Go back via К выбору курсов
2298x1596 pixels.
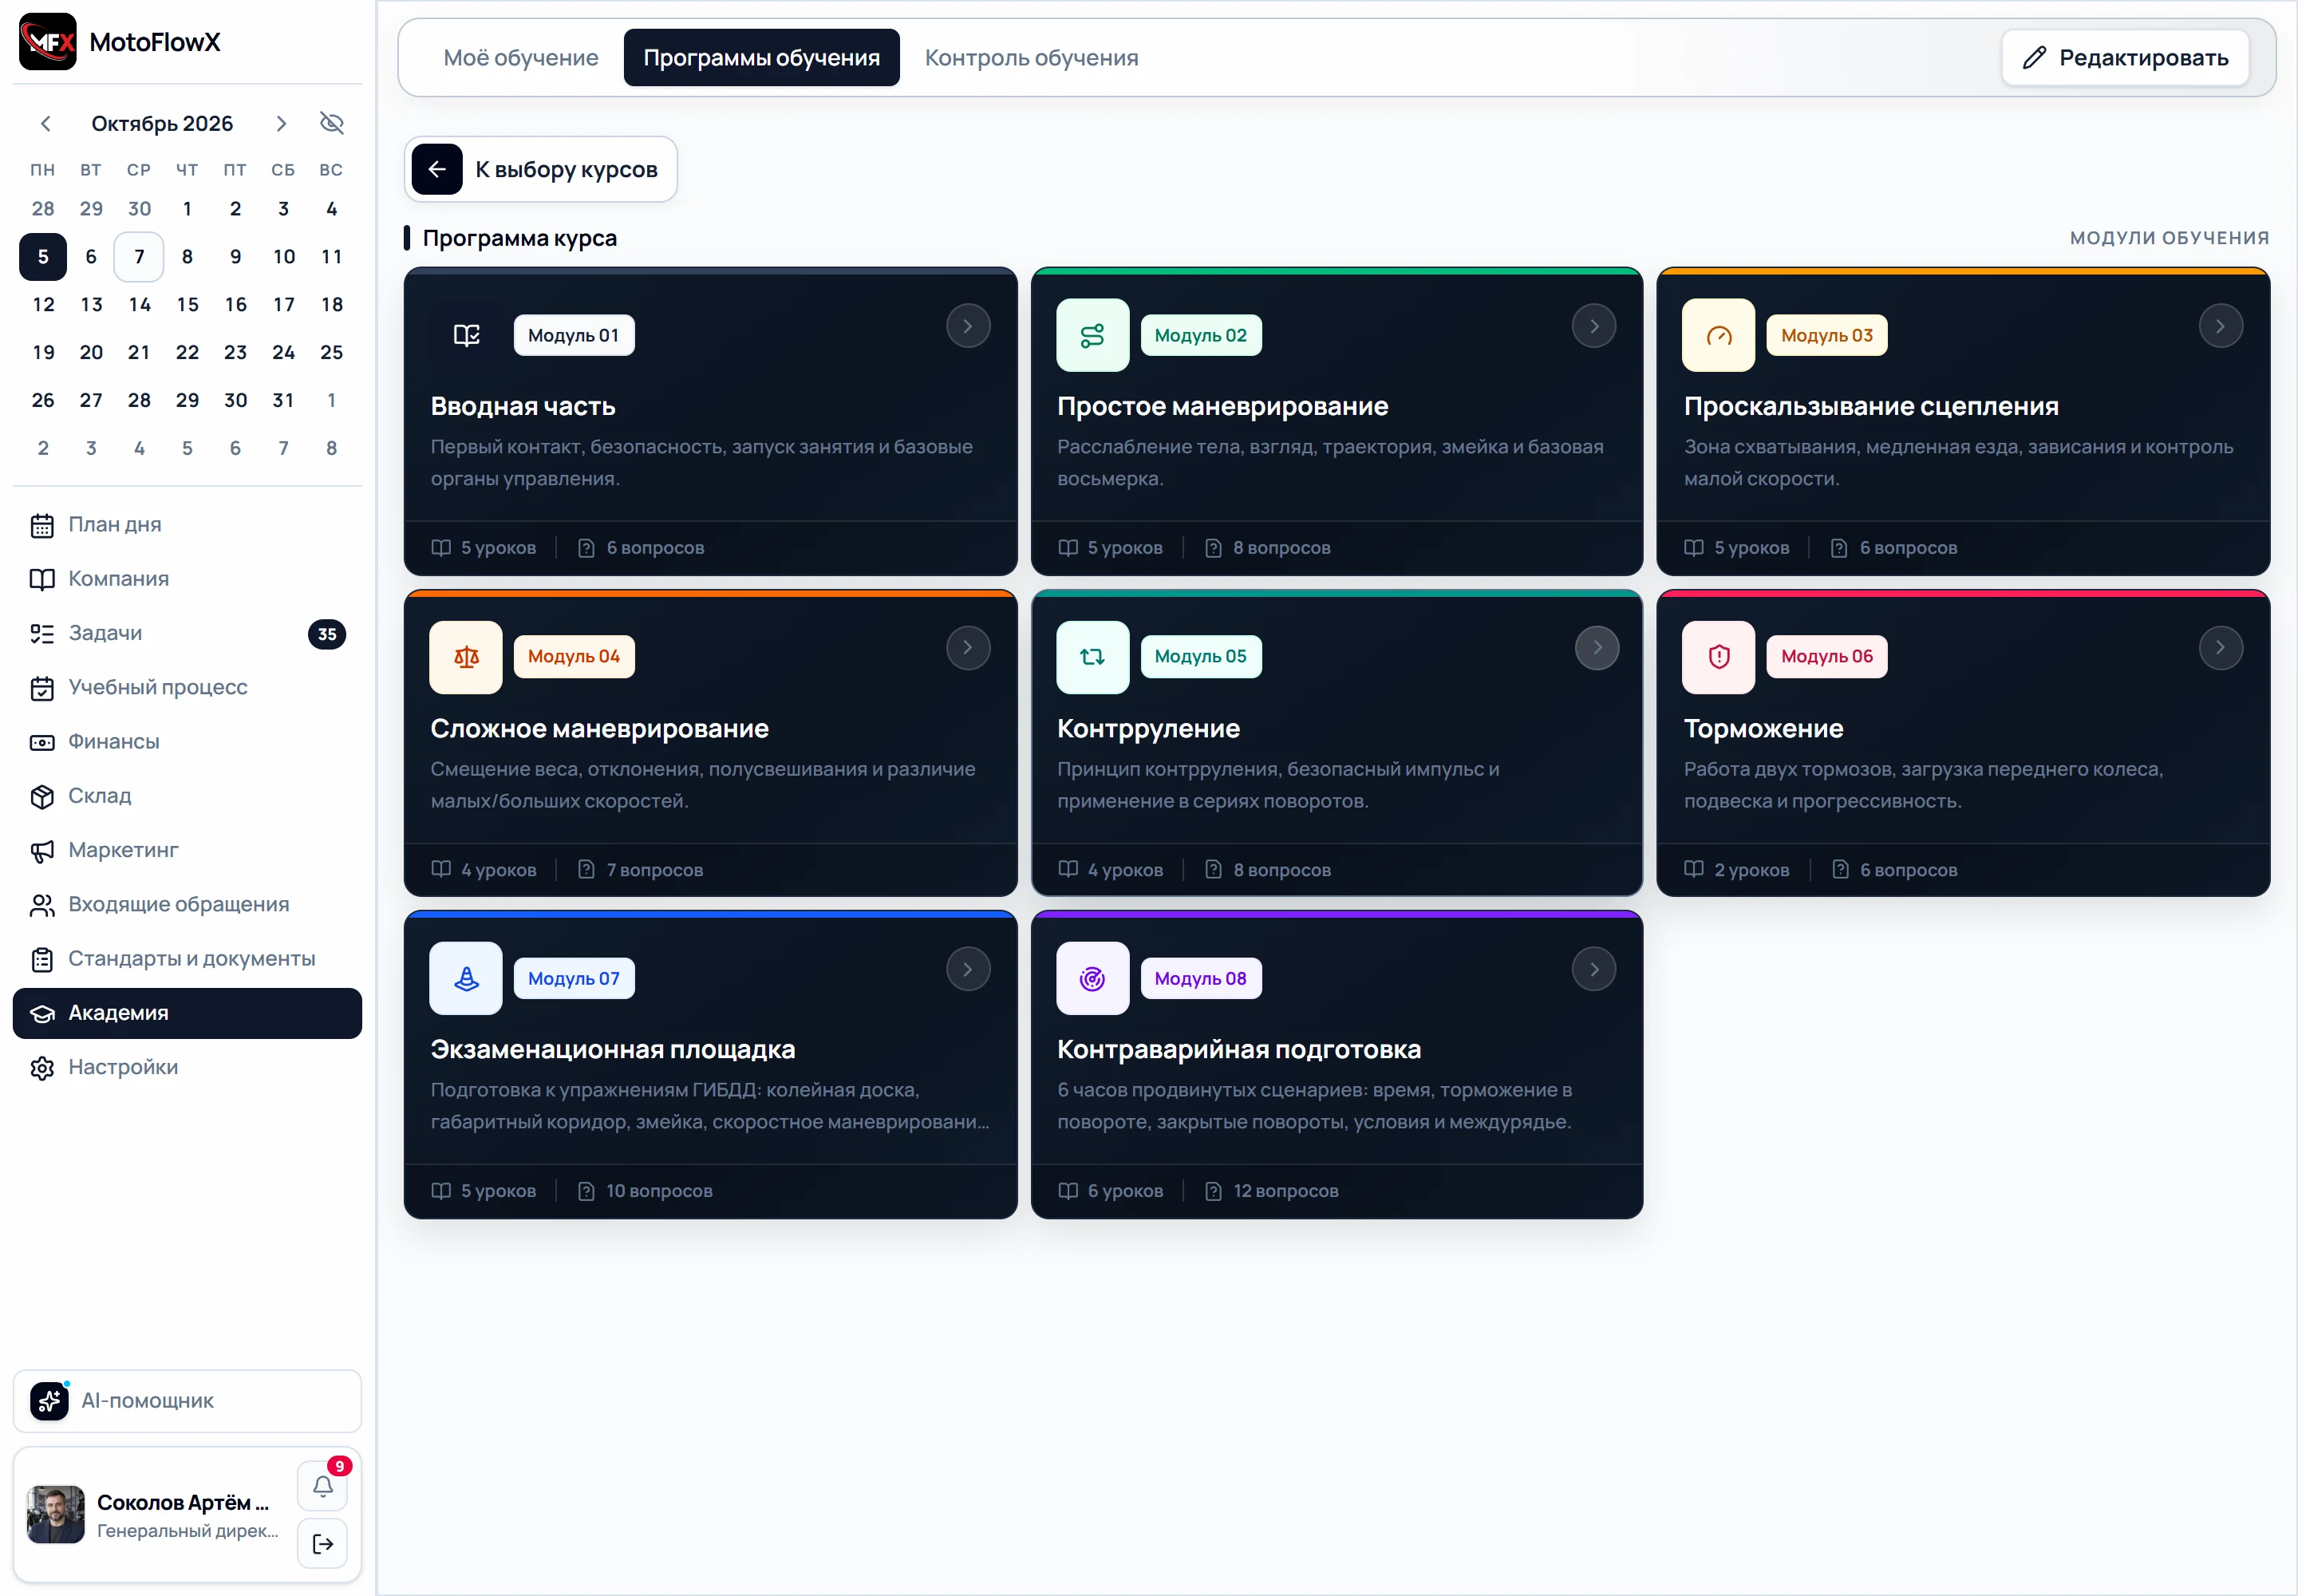tap(541, 169)
